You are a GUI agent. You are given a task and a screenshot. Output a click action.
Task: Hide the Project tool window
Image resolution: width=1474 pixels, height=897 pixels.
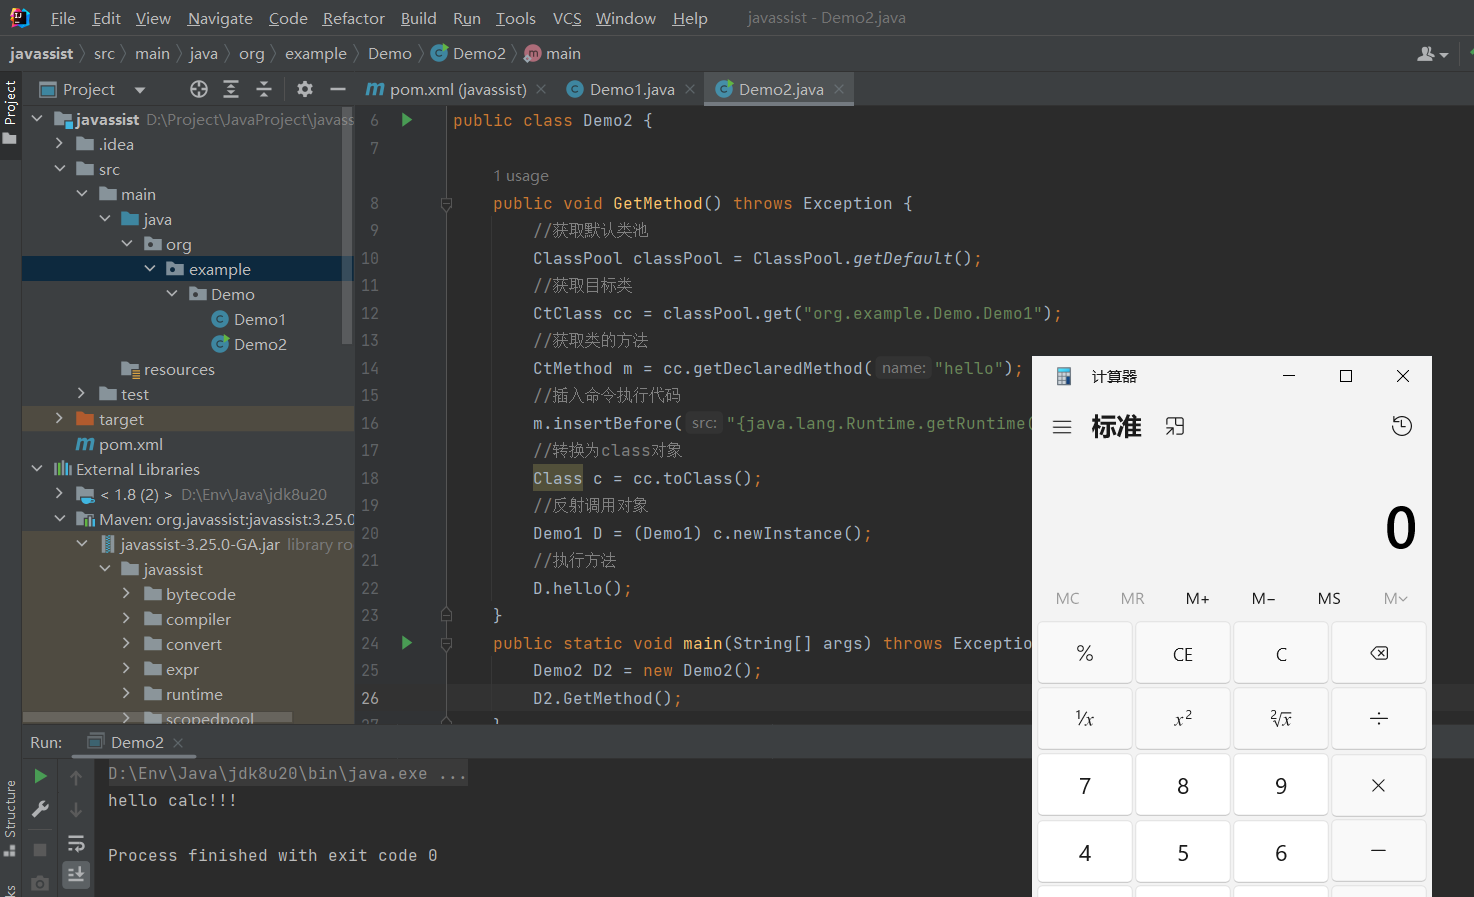[x=338, y=89]
